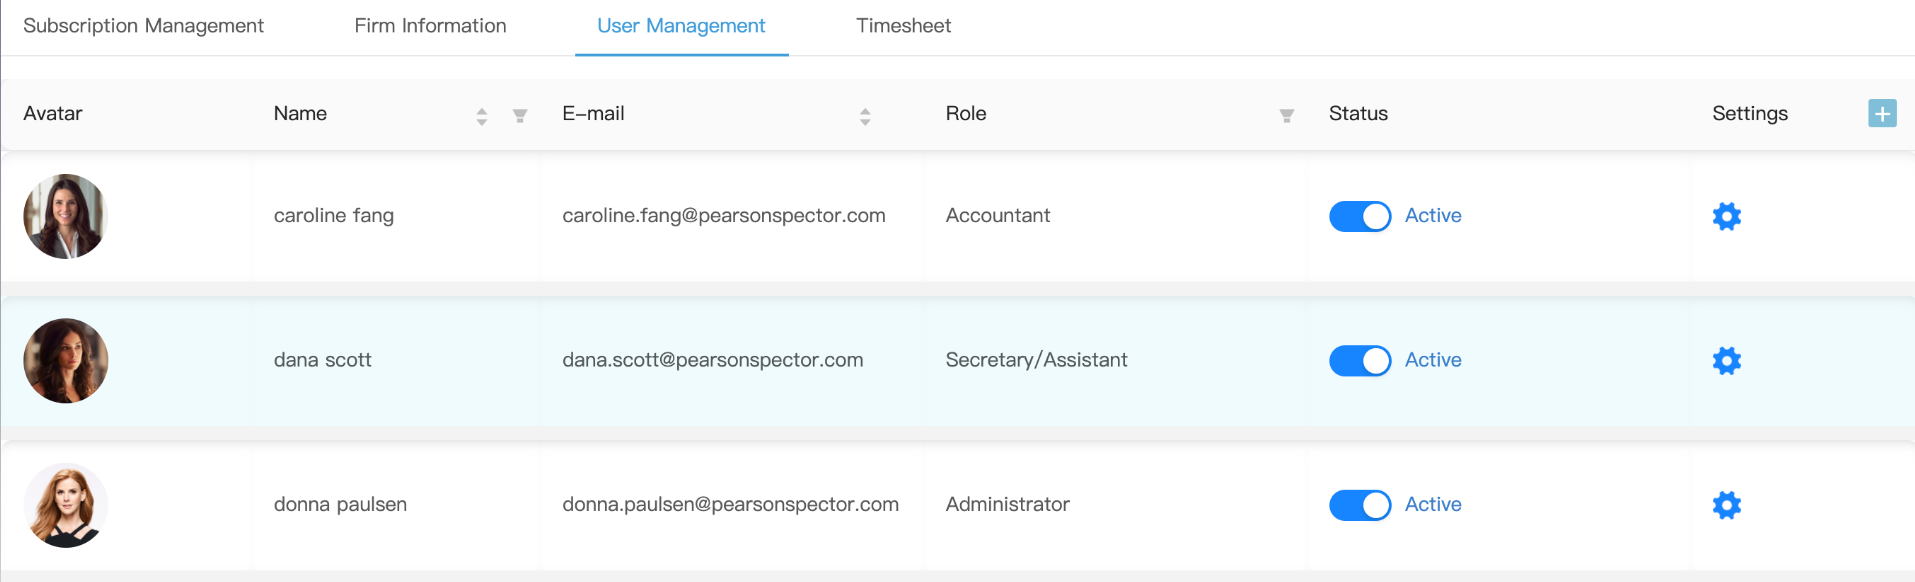Click dana scott's avatar photo

tap(65, 361)
